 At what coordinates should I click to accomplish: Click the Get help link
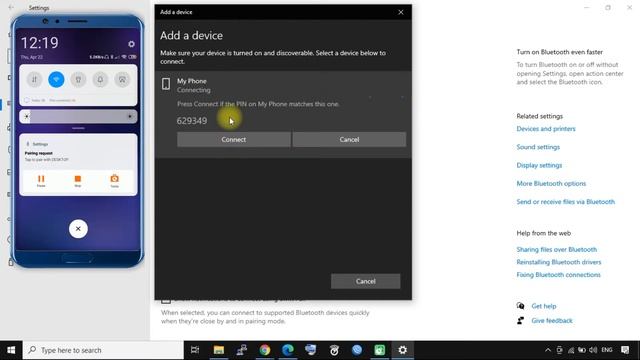(544, 306)
